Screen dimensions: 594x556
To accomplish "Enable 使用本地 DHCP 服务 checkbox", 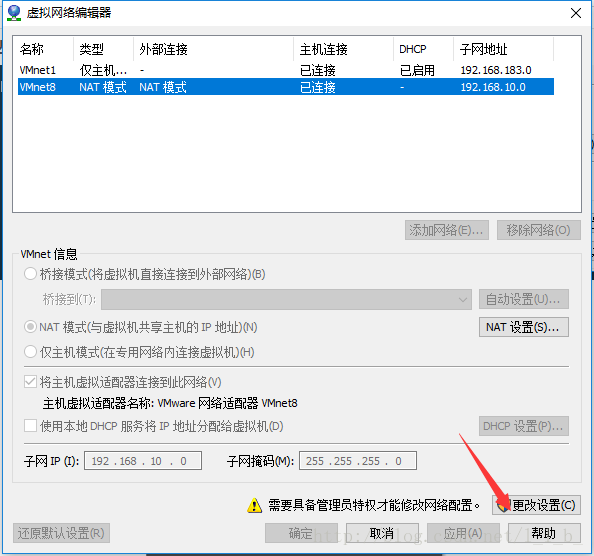I will [30, 426].
